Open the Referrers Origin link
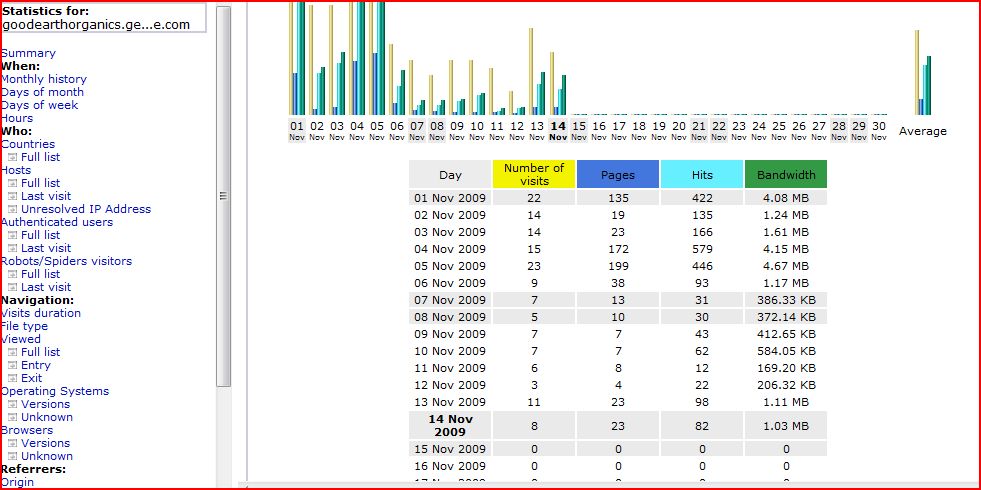 tap(18, 482)
